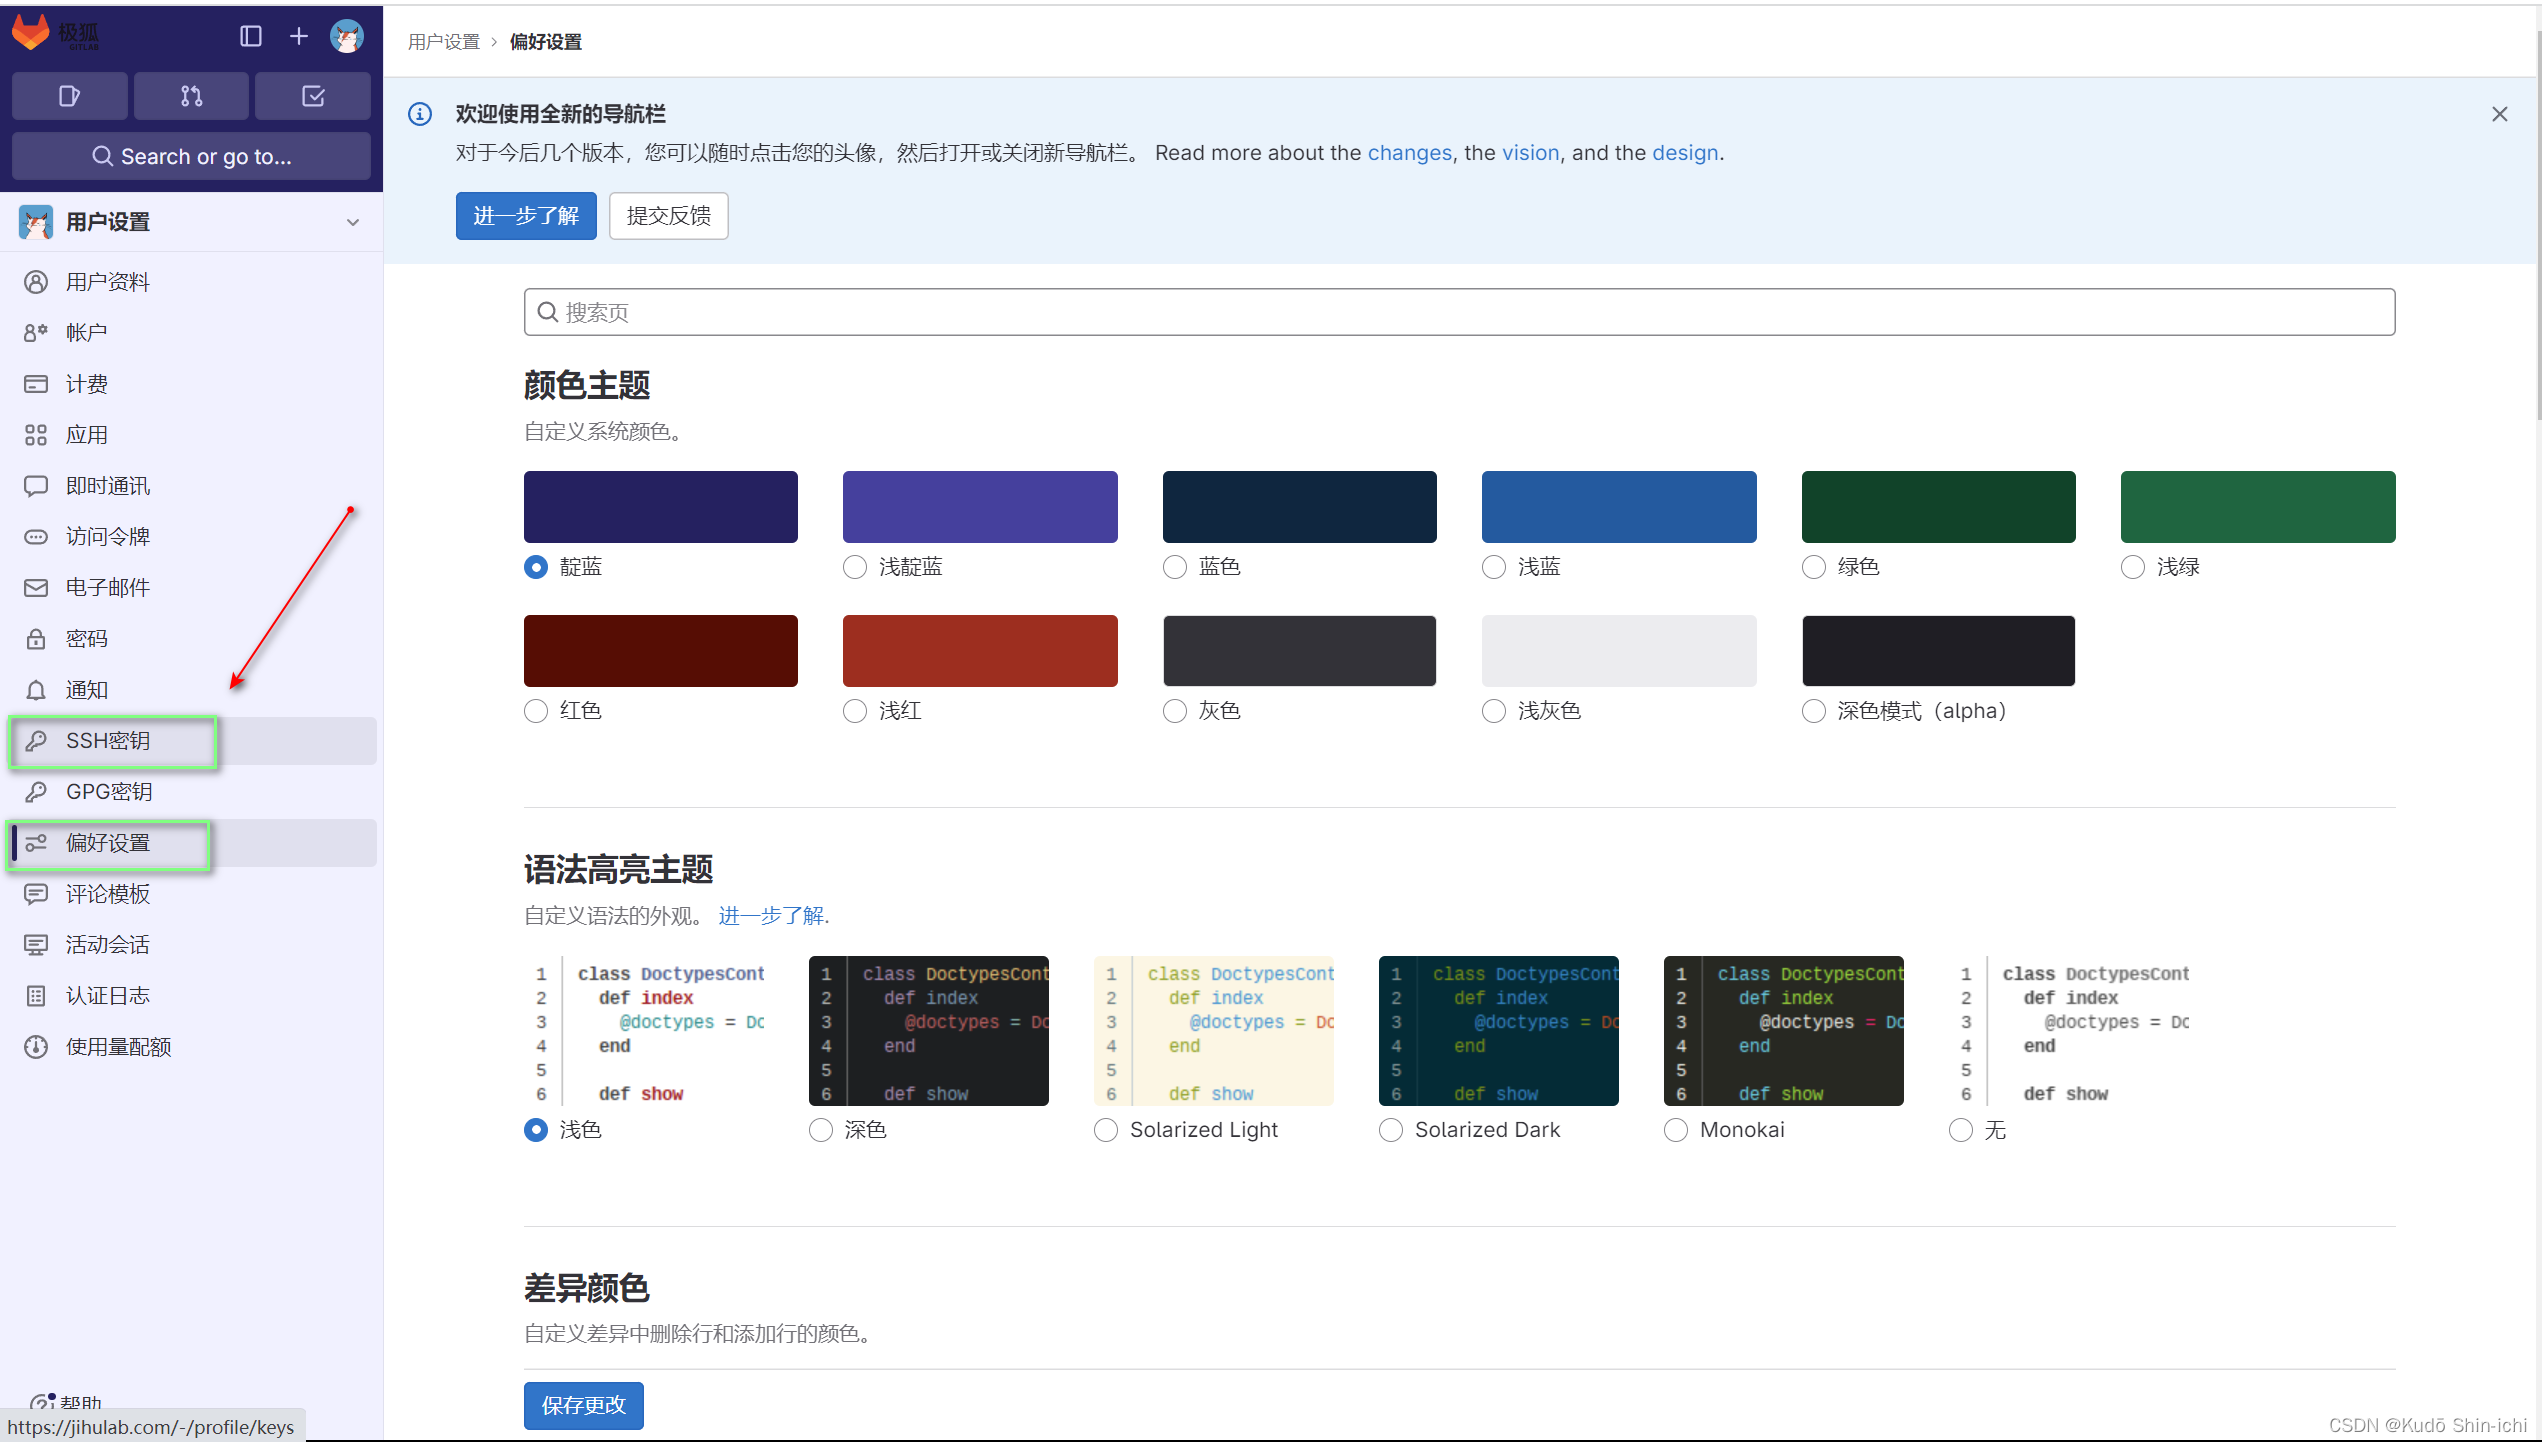Open the SSH密钥 settings in sidebar

(x=106, y=741)
